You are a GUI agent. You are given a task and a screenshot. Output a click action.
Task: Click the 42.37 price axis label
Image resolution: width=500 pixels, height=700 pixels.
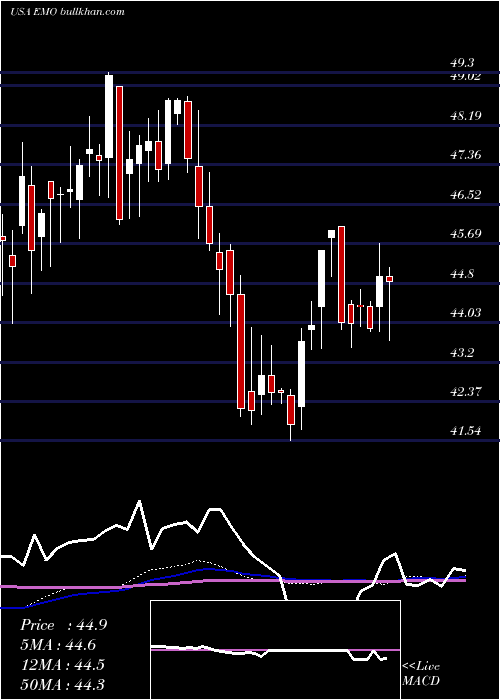(x=466, y=392)
